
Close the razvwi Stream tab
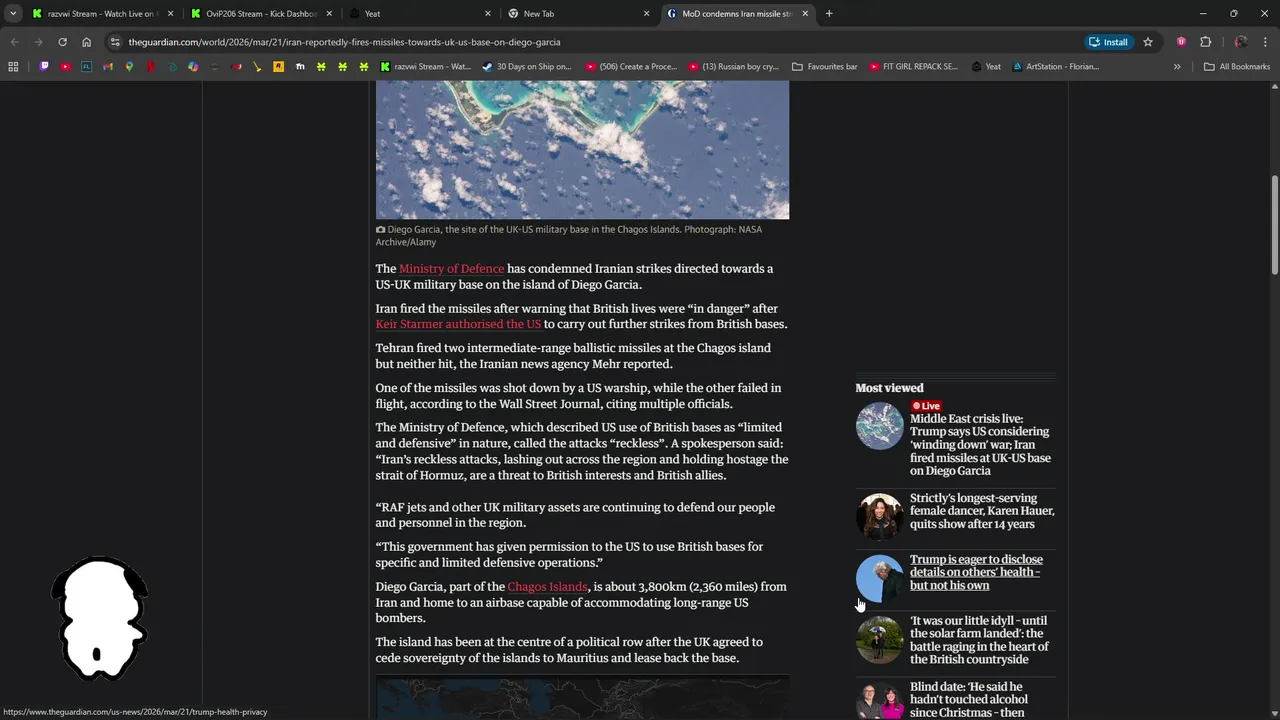coord(170,14)
